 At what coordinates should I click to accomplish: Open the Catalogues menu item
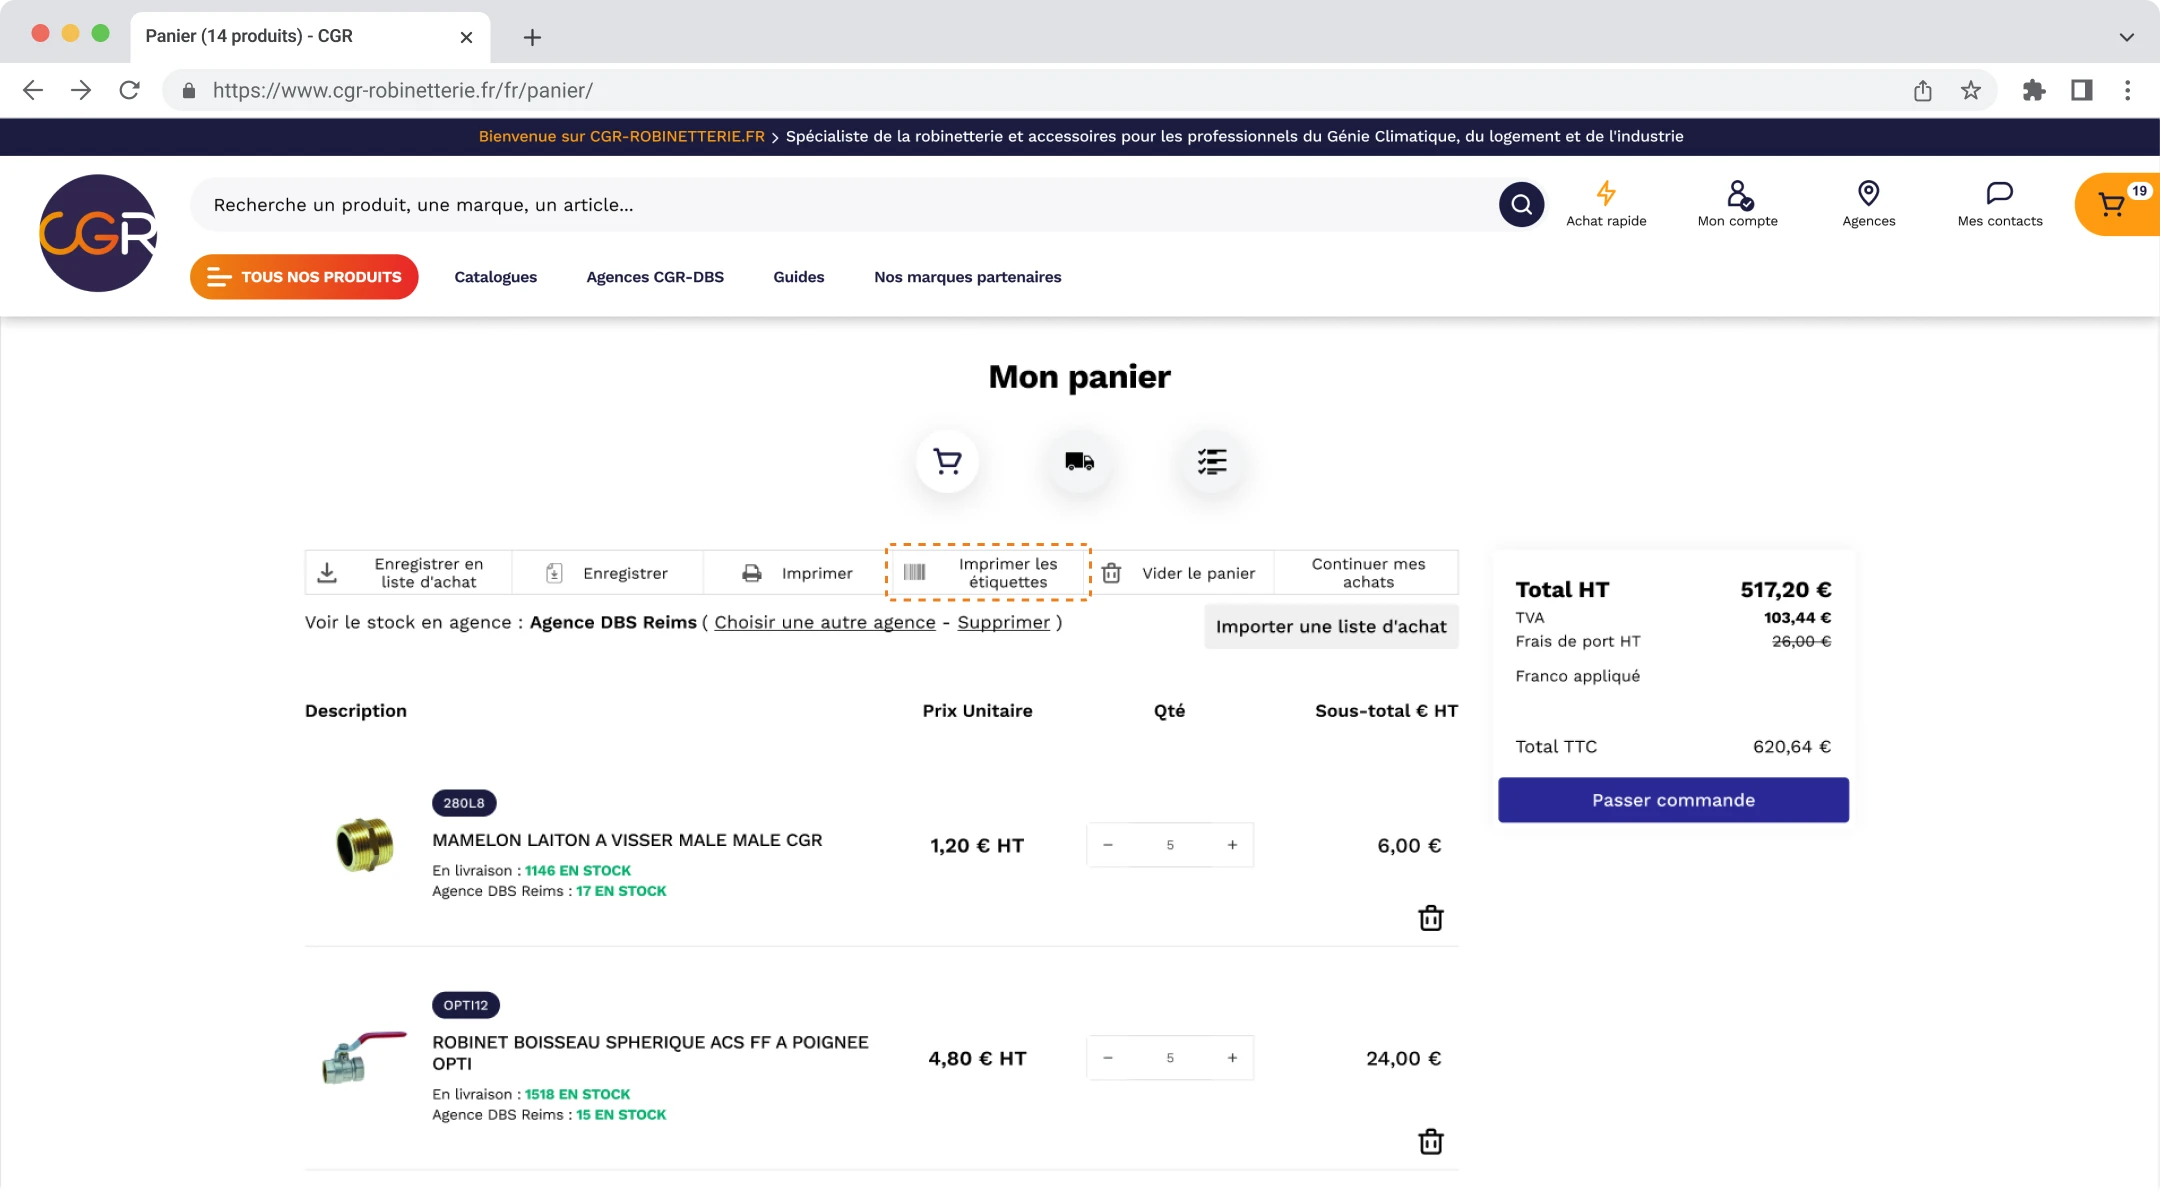coord(495,277)
